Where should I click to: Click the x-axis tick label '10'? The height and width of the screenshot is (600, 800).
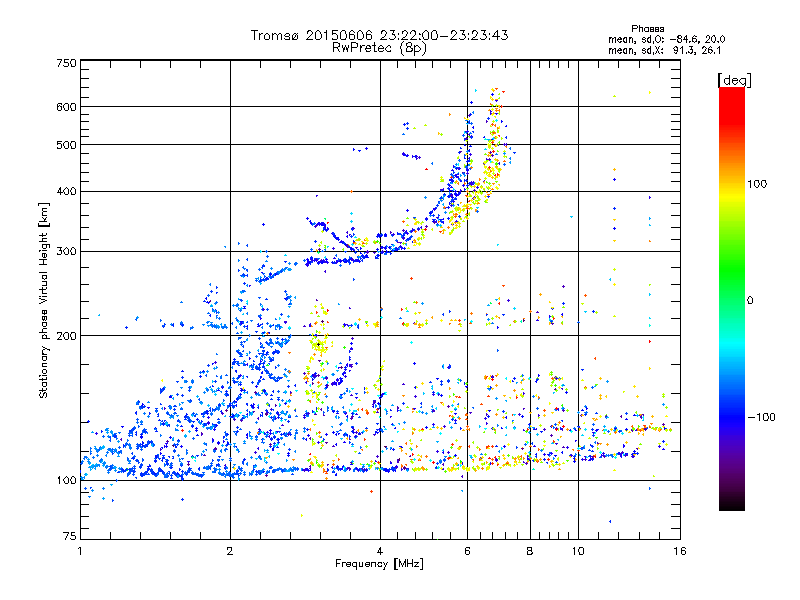pos(578,551)
